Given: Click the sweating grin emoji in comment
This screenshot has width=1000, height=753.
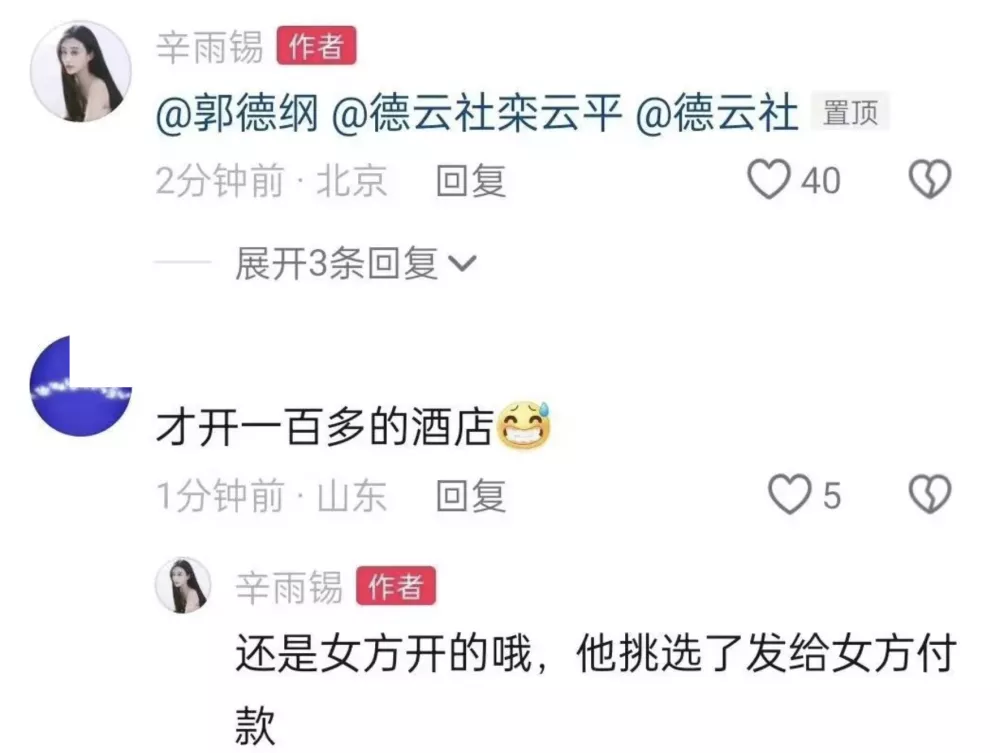Looking at the screenshot, I should click(x=523, y=425).
